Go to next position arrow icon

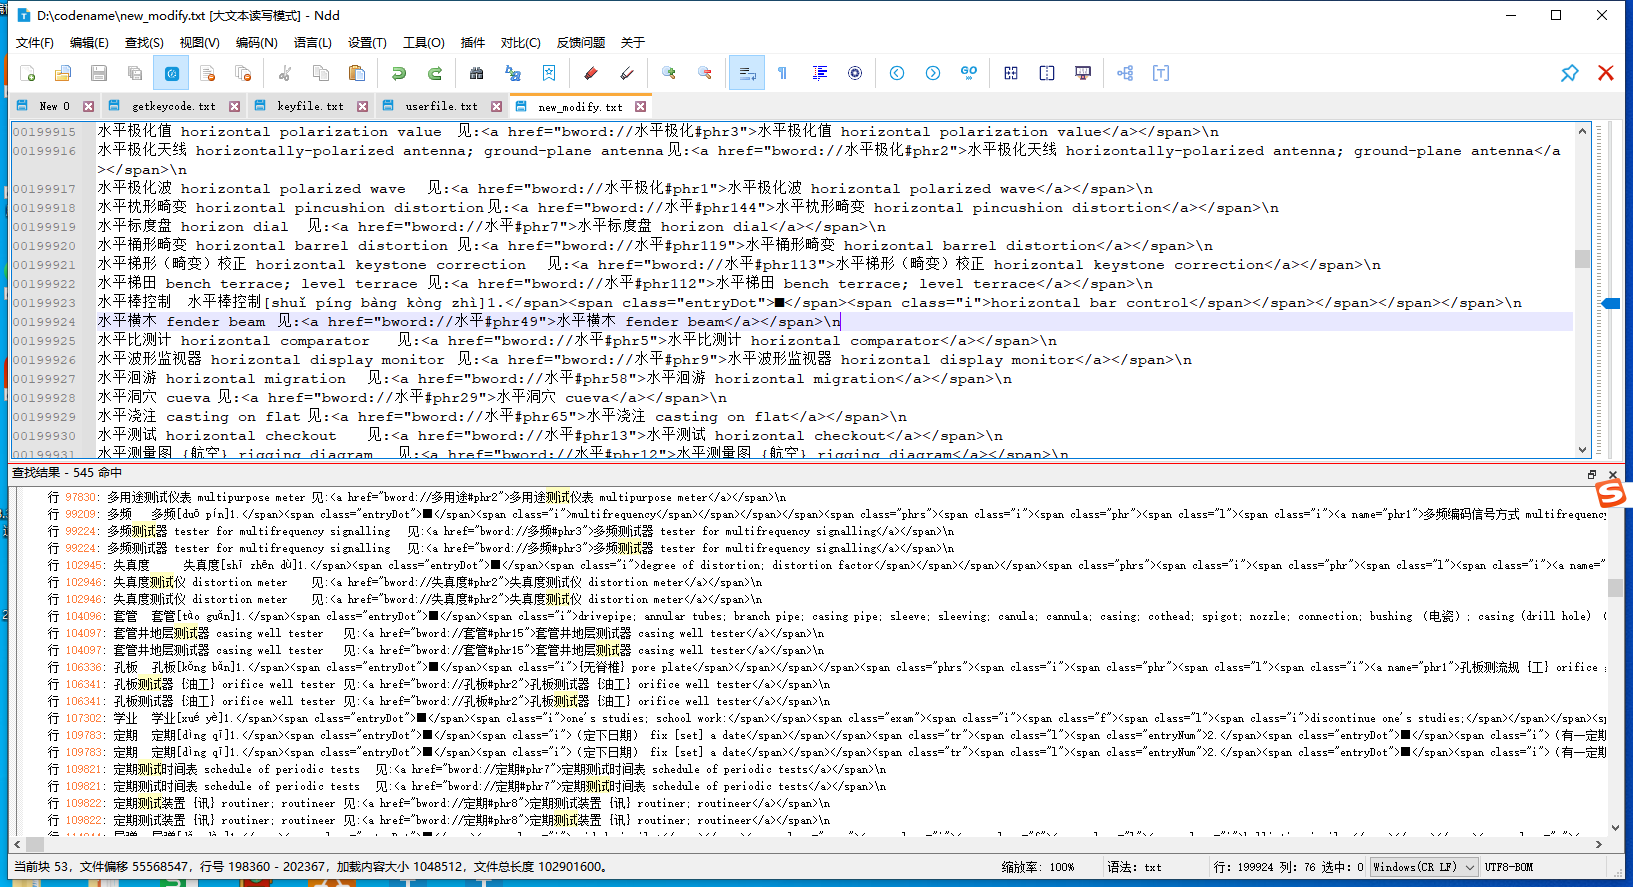pos(933,73)
